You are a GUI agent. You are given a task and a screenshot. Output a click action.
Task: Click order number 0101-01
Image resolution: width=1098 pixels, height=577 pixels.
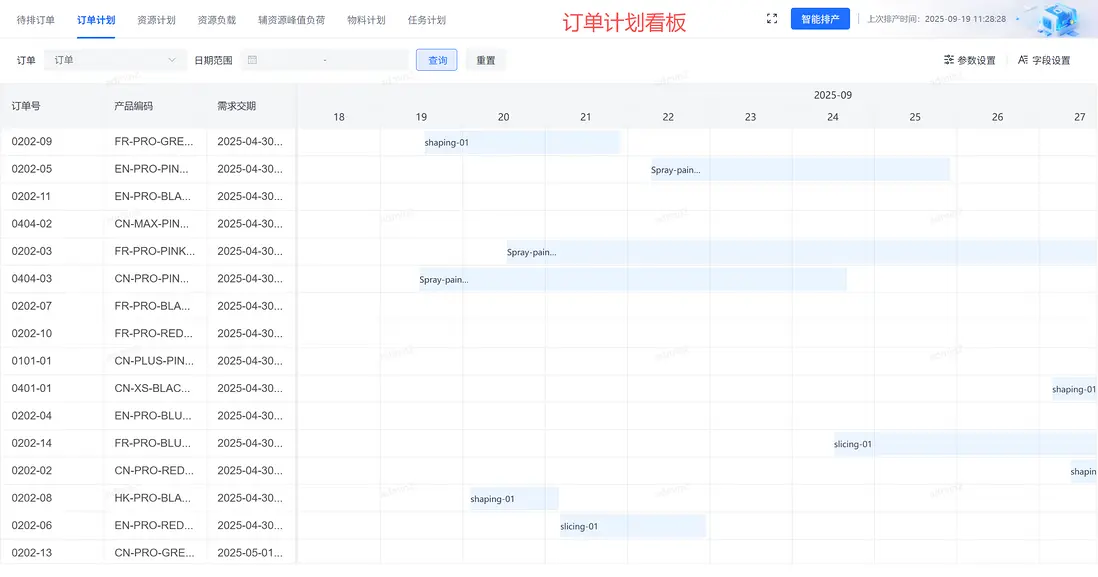(31, 361)
